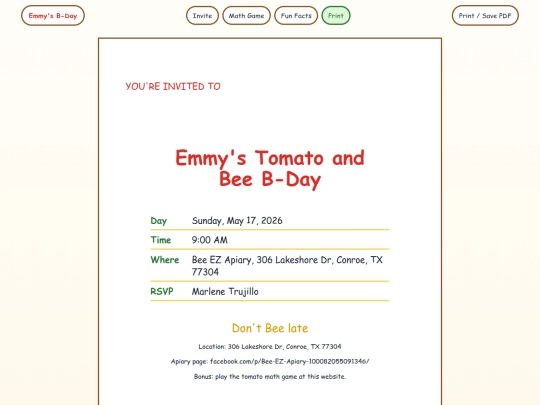The image size is (540, 405).
Task: Click the Apiary page facebook.com line
Action: pyautogui.click(x=270, y=361)
